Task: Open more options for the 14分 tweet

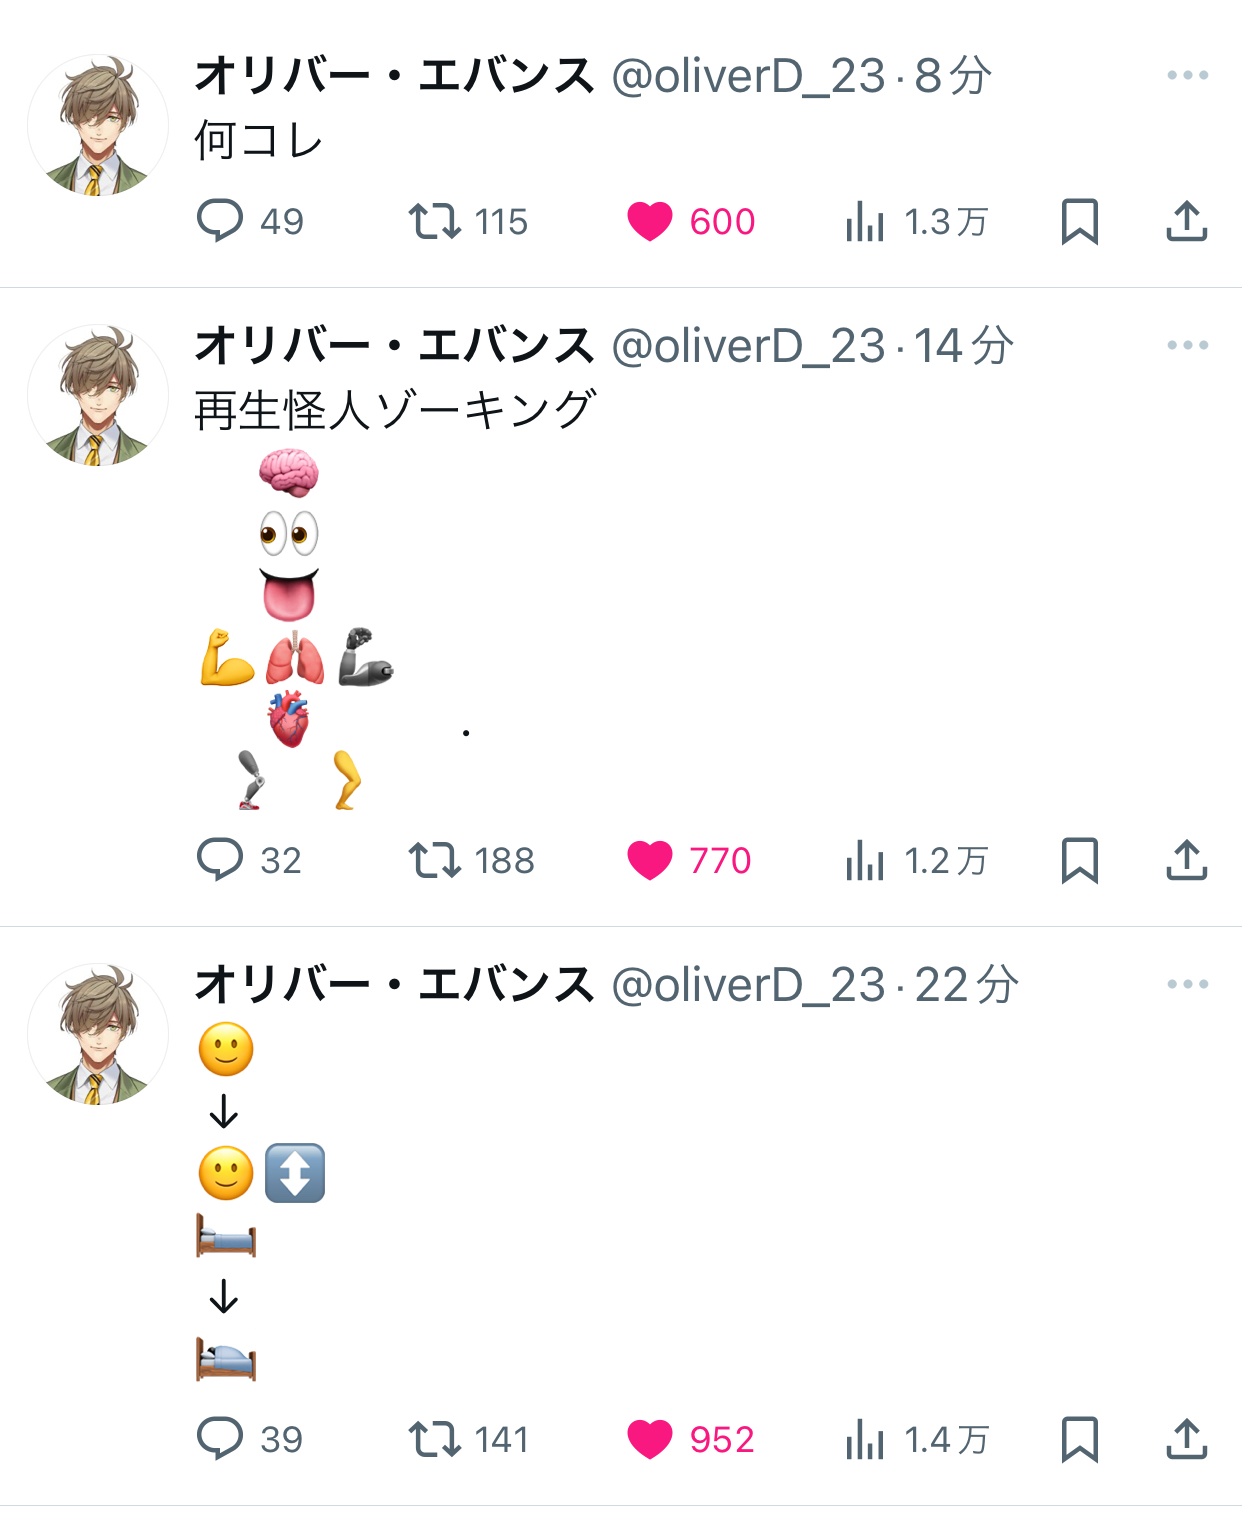Action: coord(1187,346)
